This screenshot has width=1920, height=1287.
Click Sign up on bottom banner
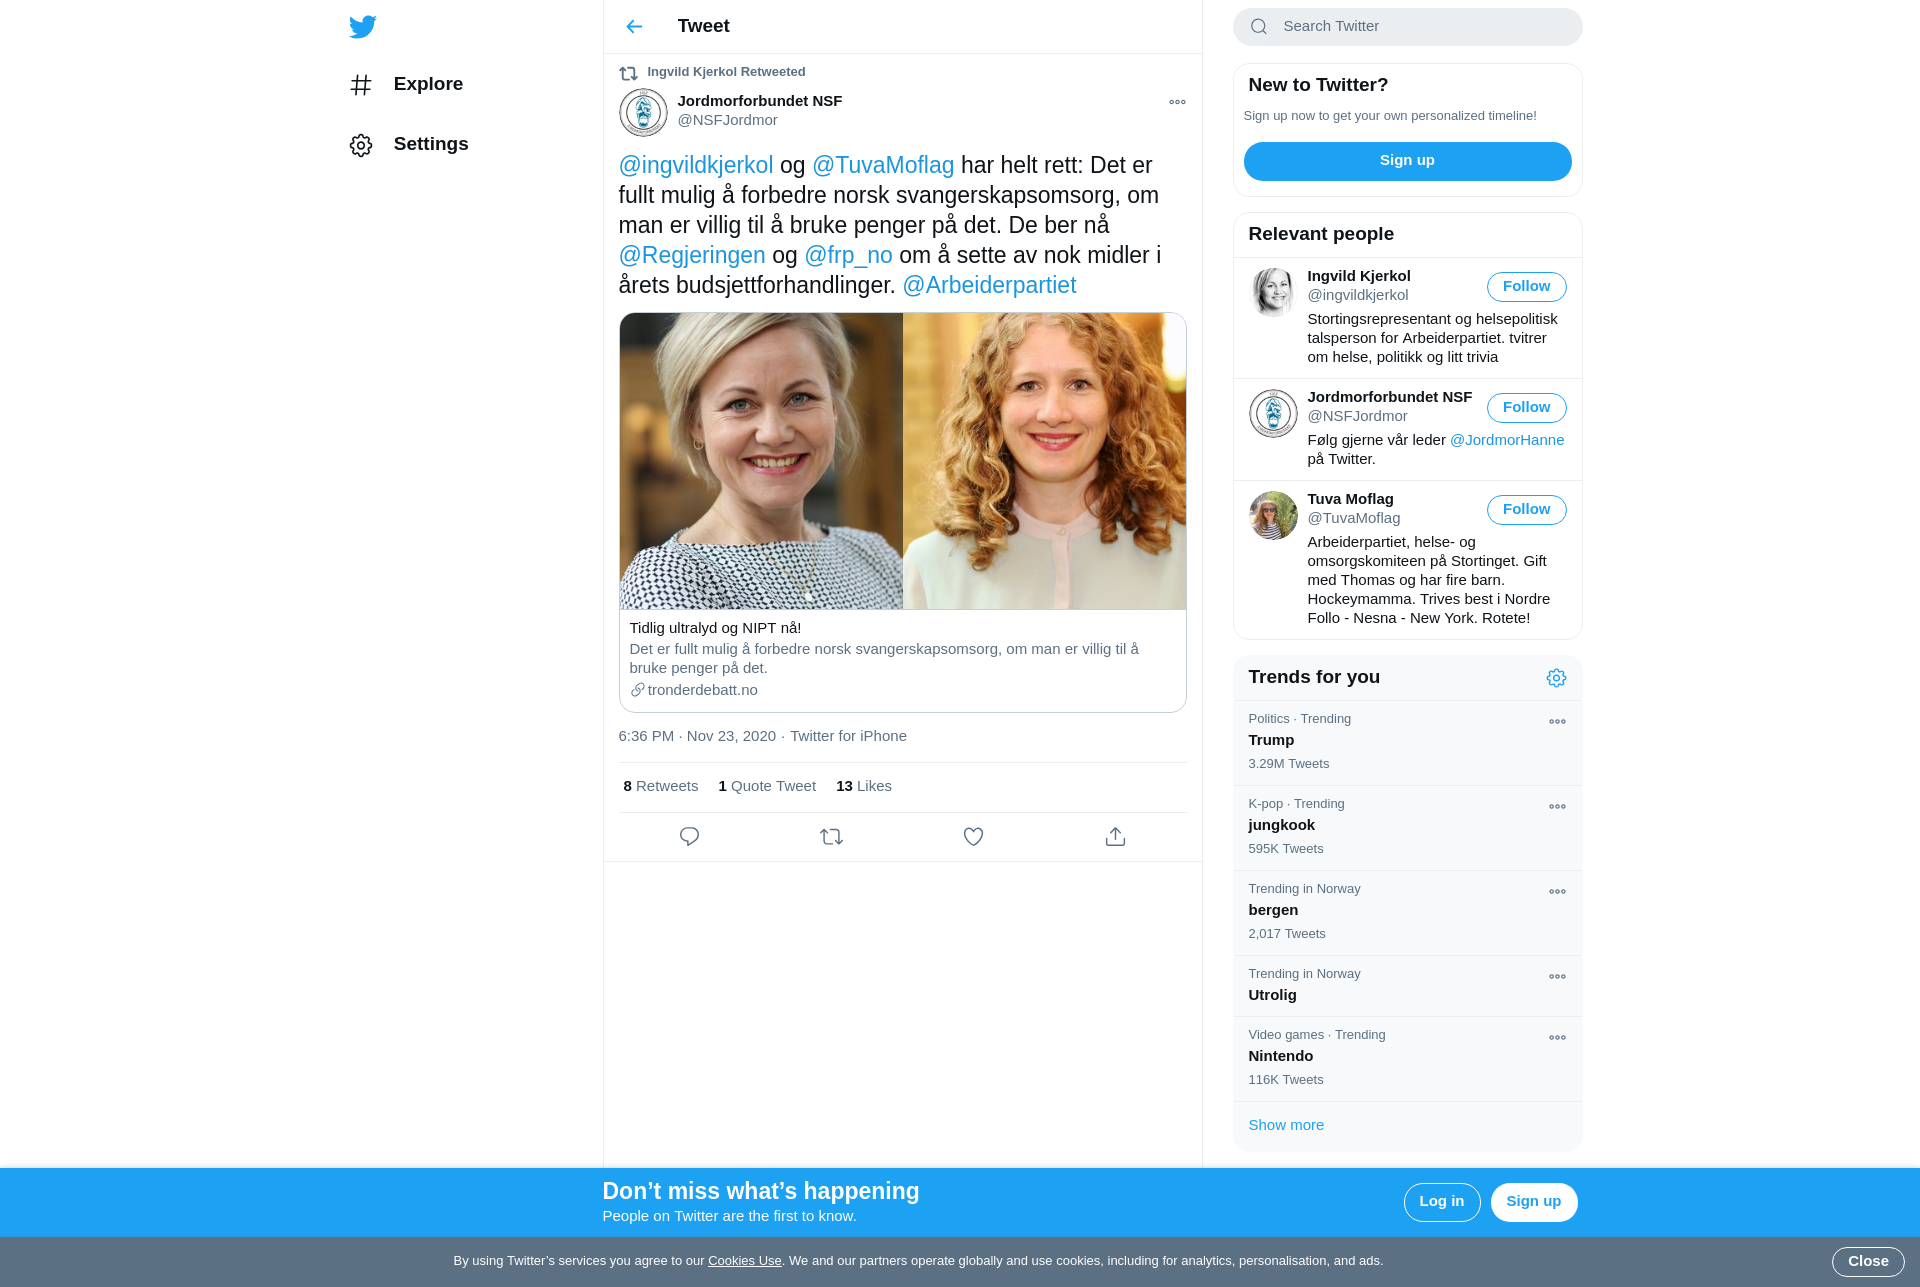pos(1533,1202)
